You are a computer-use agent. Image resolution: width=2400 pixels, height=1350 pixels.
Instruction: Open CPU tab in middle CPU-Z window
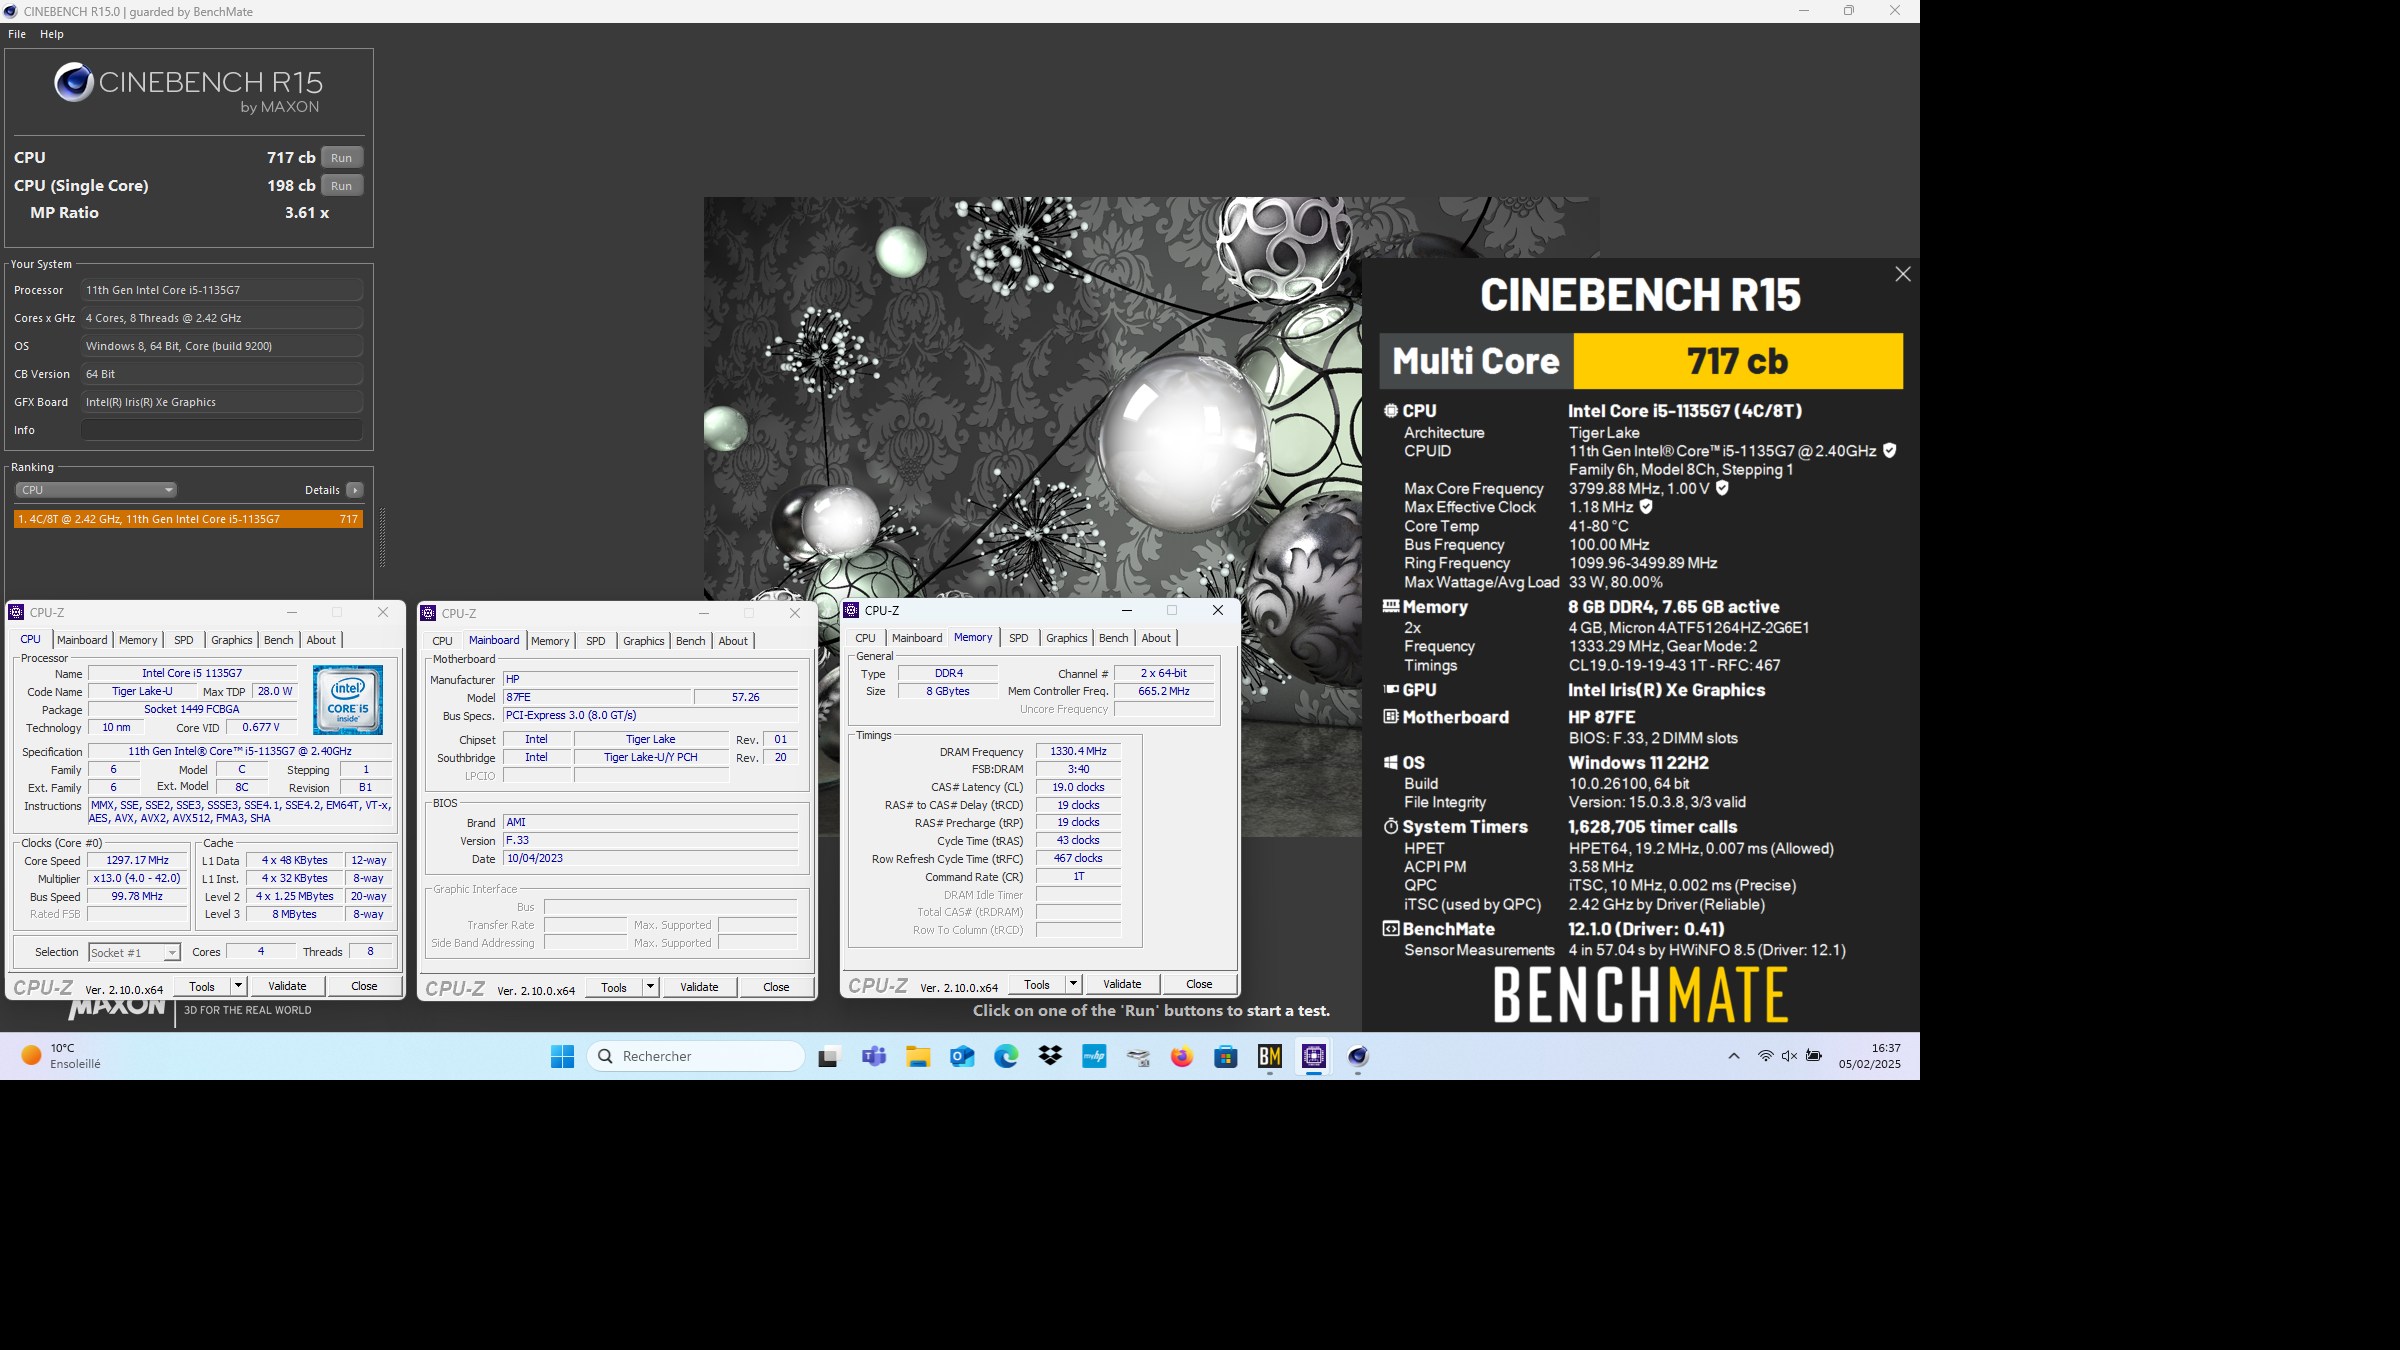442,641
